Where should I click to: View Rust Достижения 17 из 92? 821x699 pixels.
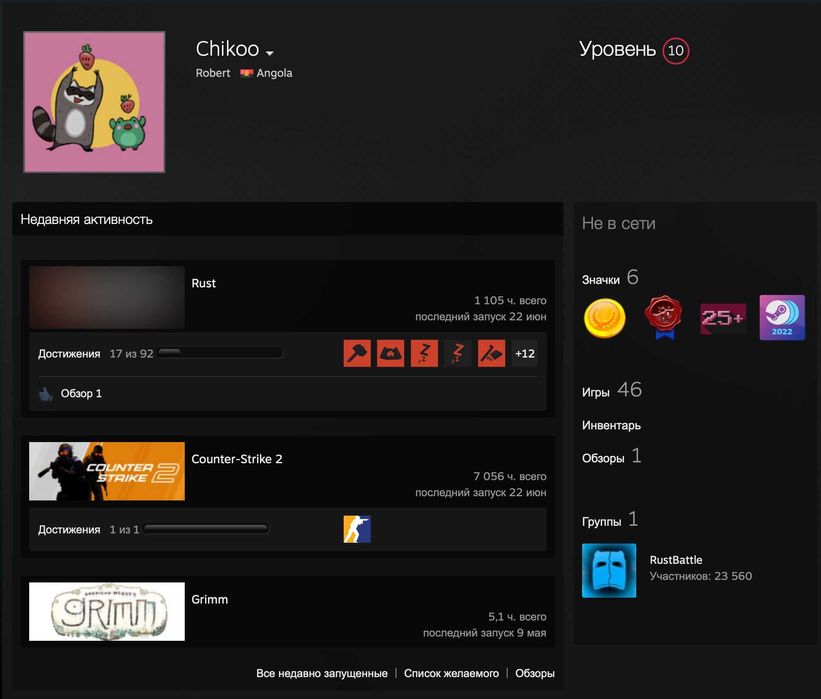coord(95,354)
